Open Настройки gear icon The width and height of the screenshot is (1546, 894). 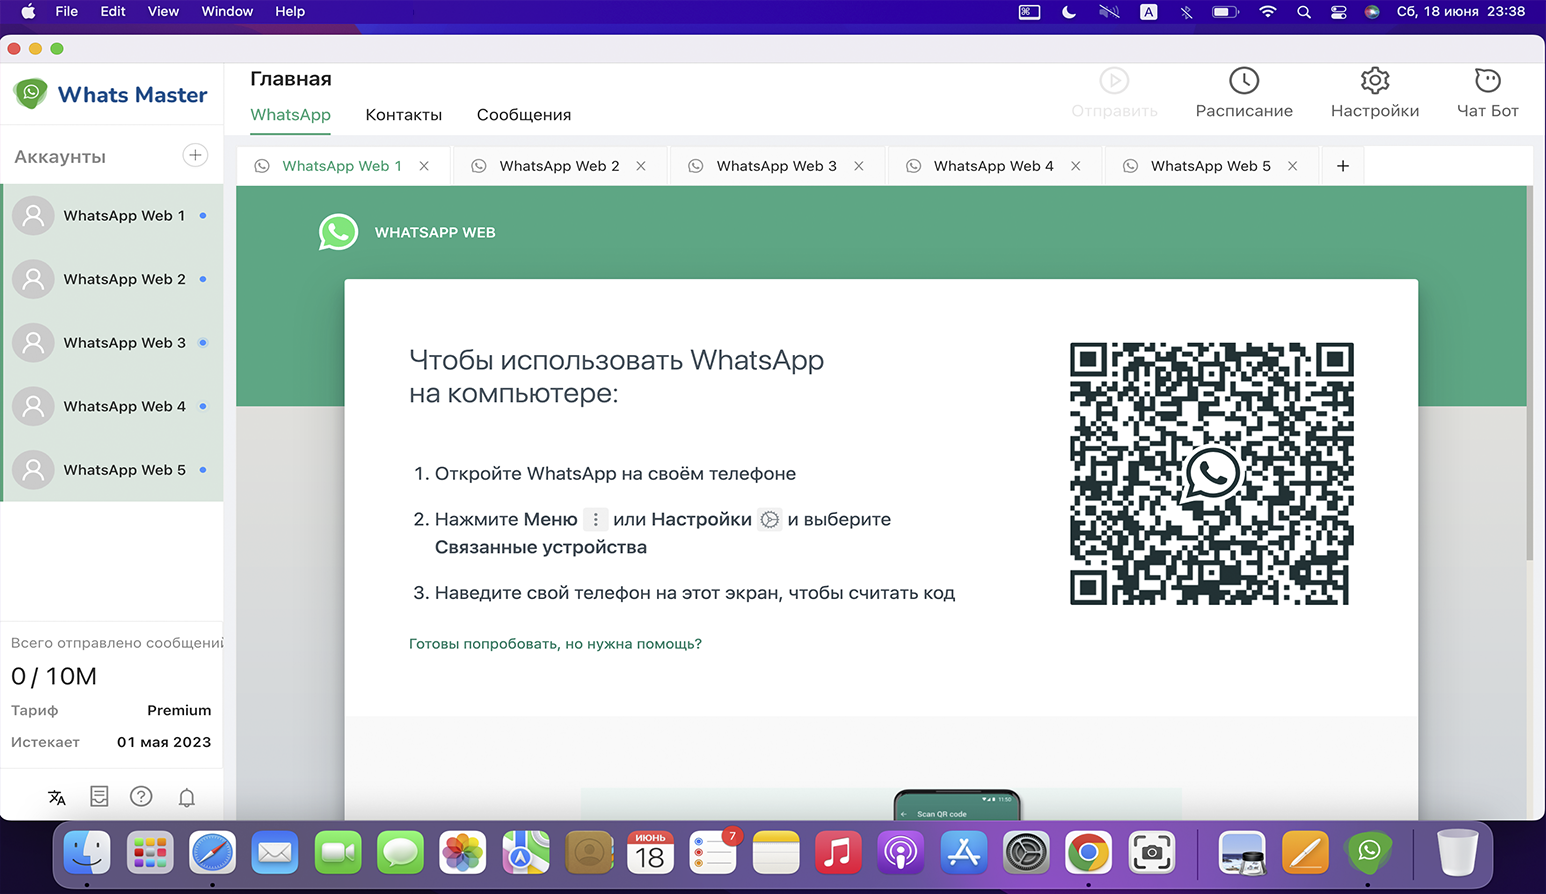tap(1374, 81)
